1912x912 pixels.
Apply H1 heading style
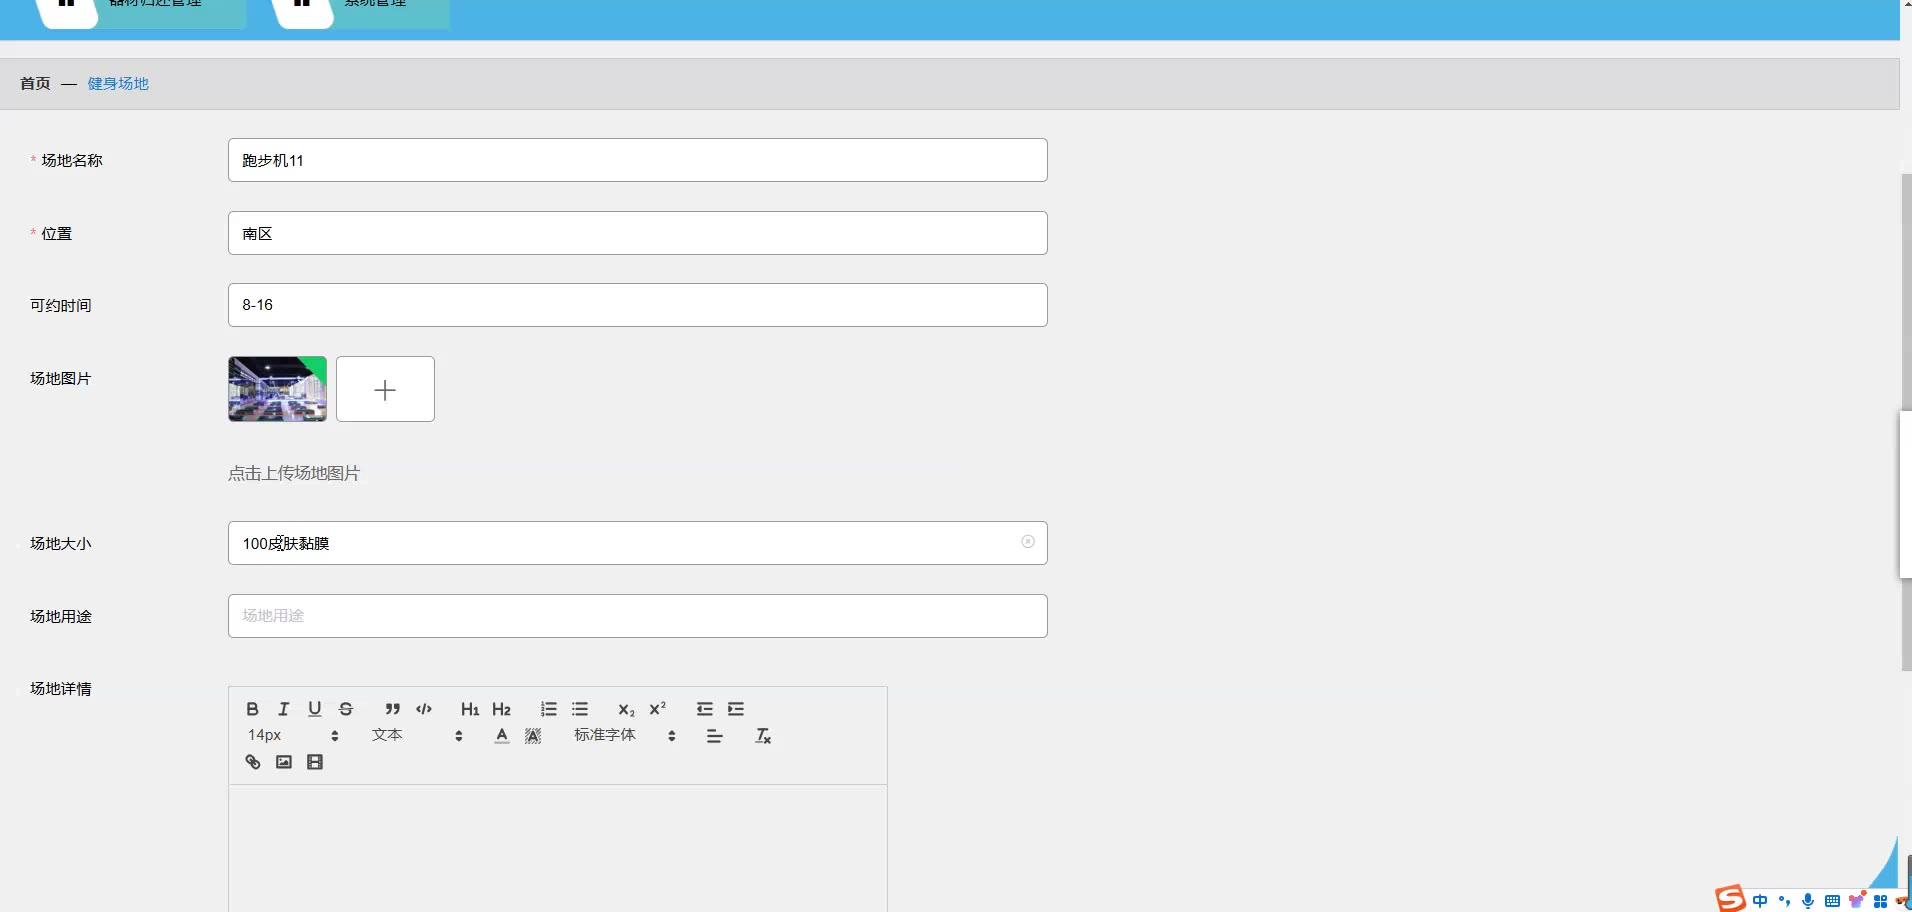470,709
